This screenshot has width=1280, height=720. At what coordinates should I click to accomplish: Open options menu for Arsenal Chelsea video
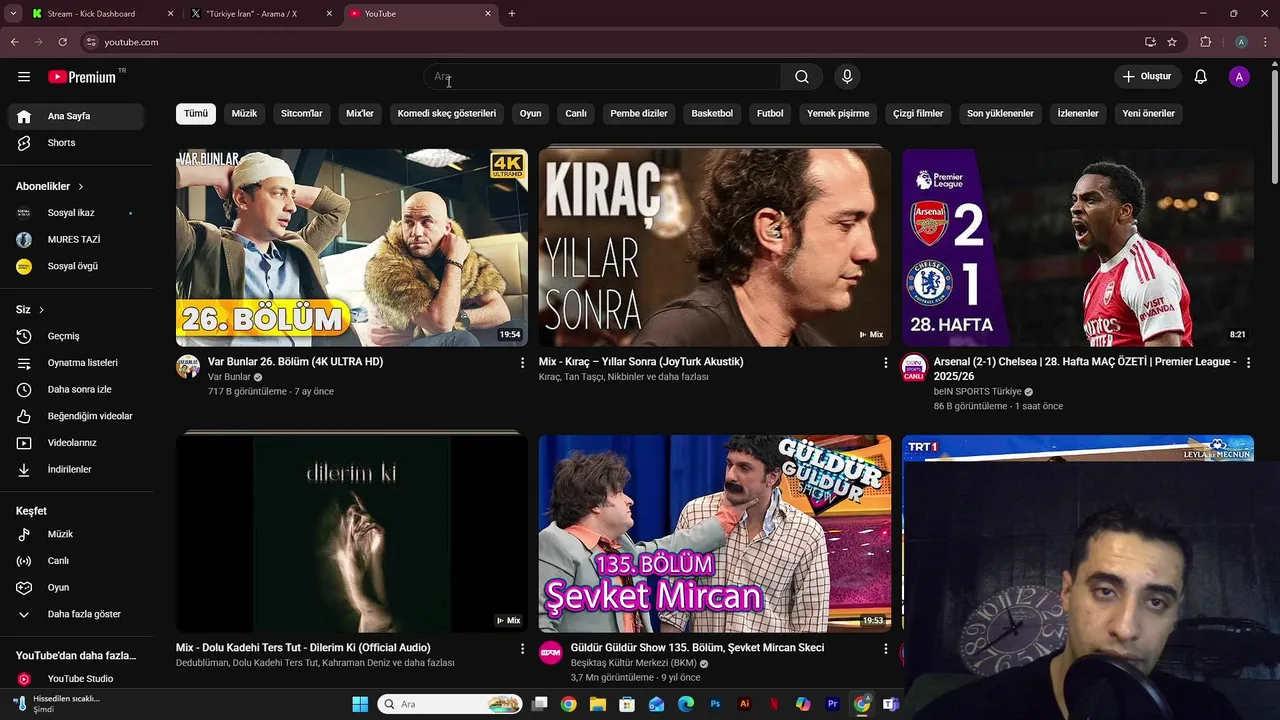click(1248, 363)
